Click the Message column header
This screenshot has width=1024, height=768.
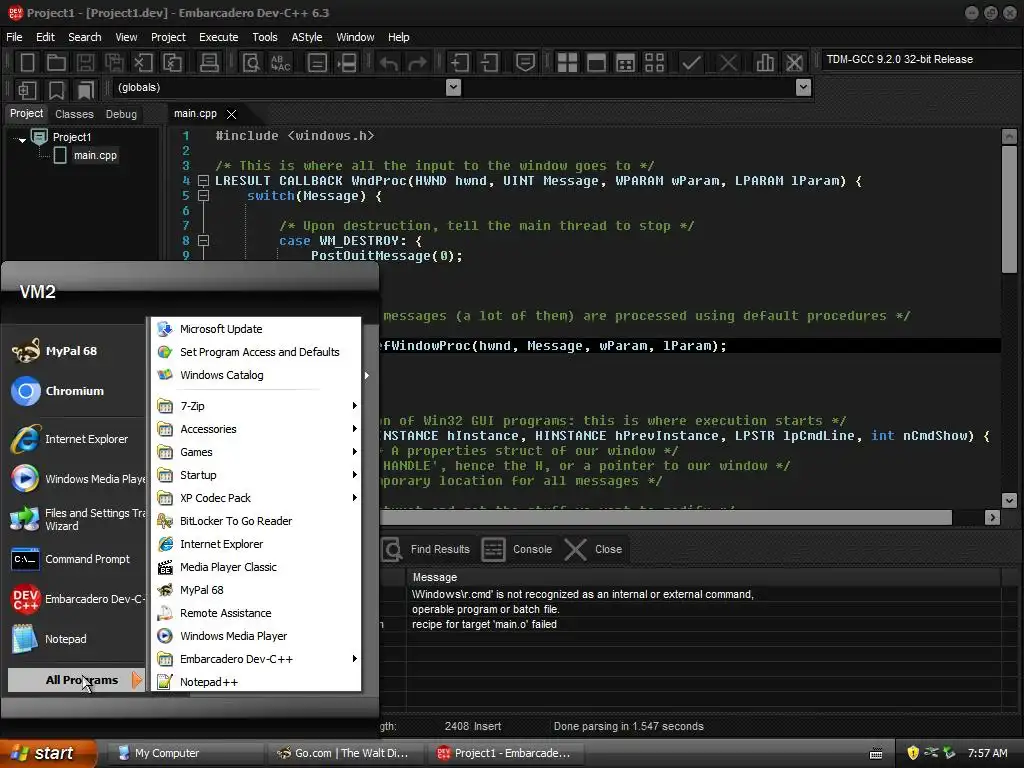pos(703,577)
